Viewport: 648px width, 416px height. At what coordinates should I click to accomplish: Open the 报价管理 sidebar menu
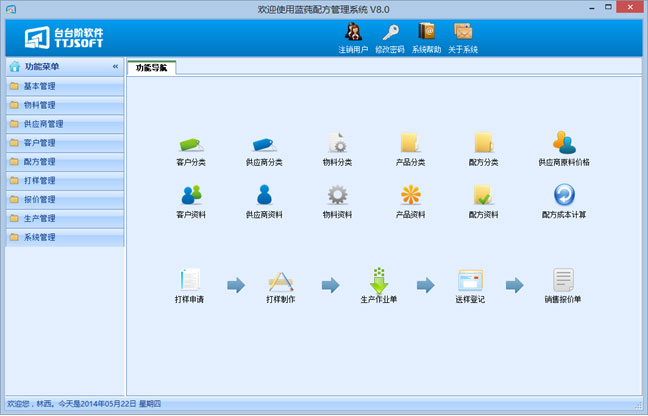64,200
